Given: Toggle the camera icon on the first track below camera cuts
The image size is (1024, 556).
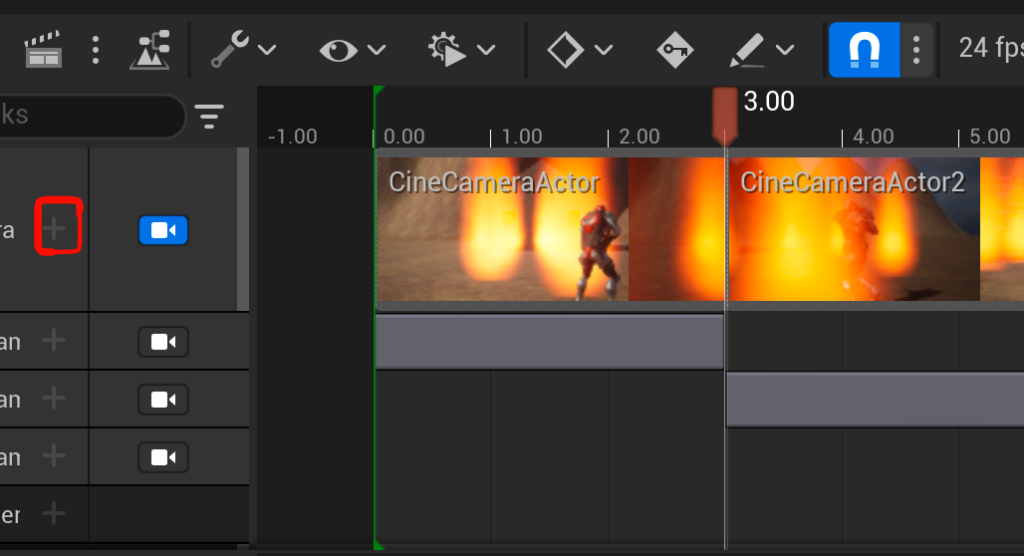Looking at the screenshot, I should click(x=163, y=342).
